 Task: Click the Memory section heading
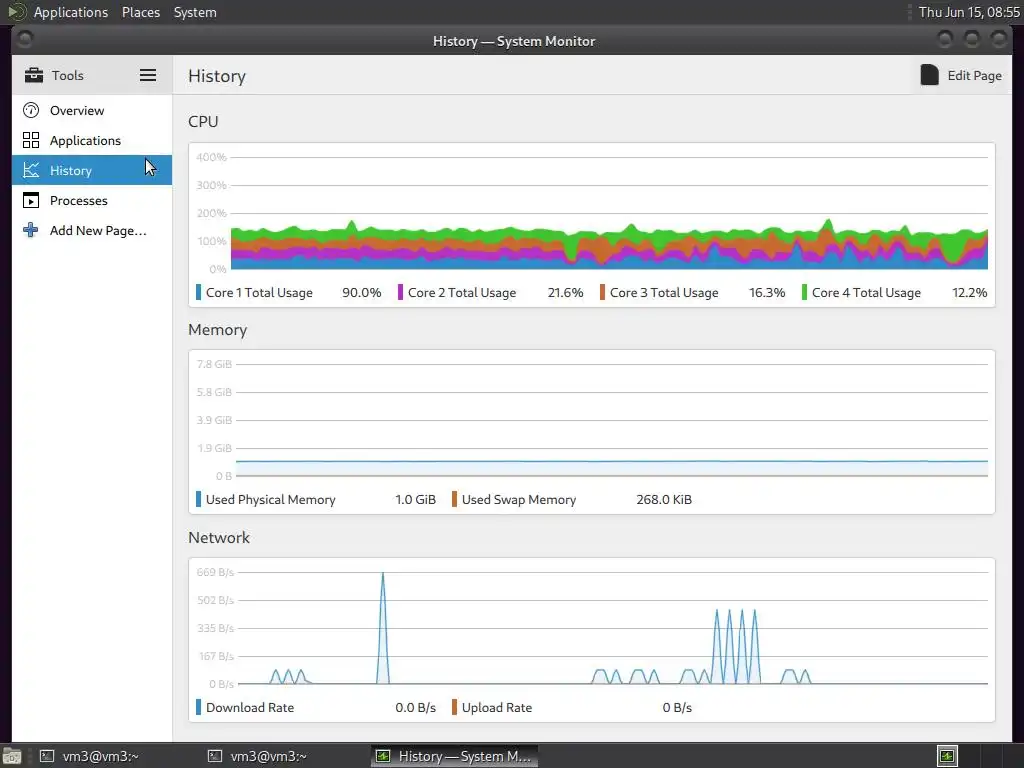[217, 330]
